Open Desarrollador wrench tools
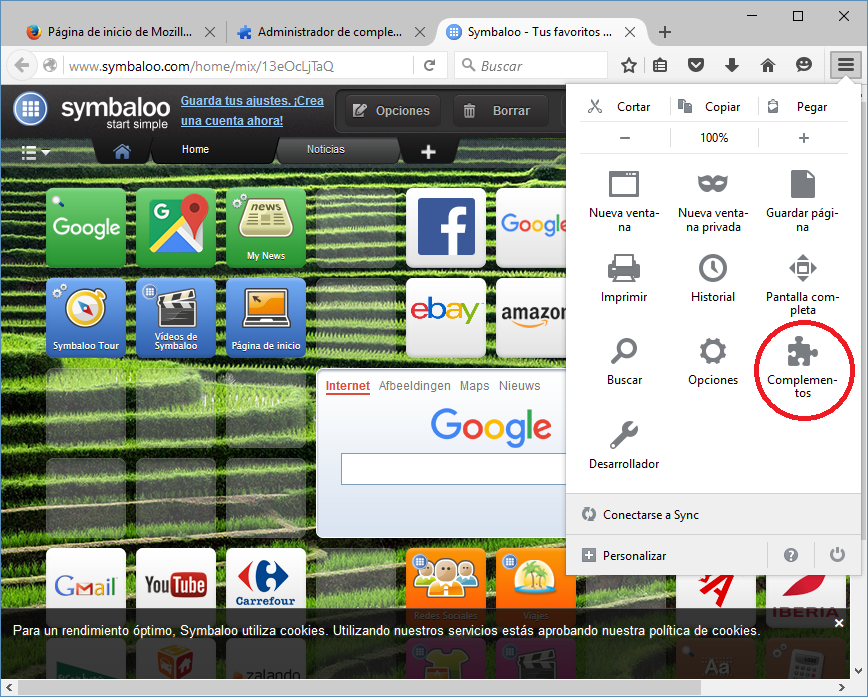Image resolution: width=868 pixels, height=697 pixels. (x=624, y=445)
